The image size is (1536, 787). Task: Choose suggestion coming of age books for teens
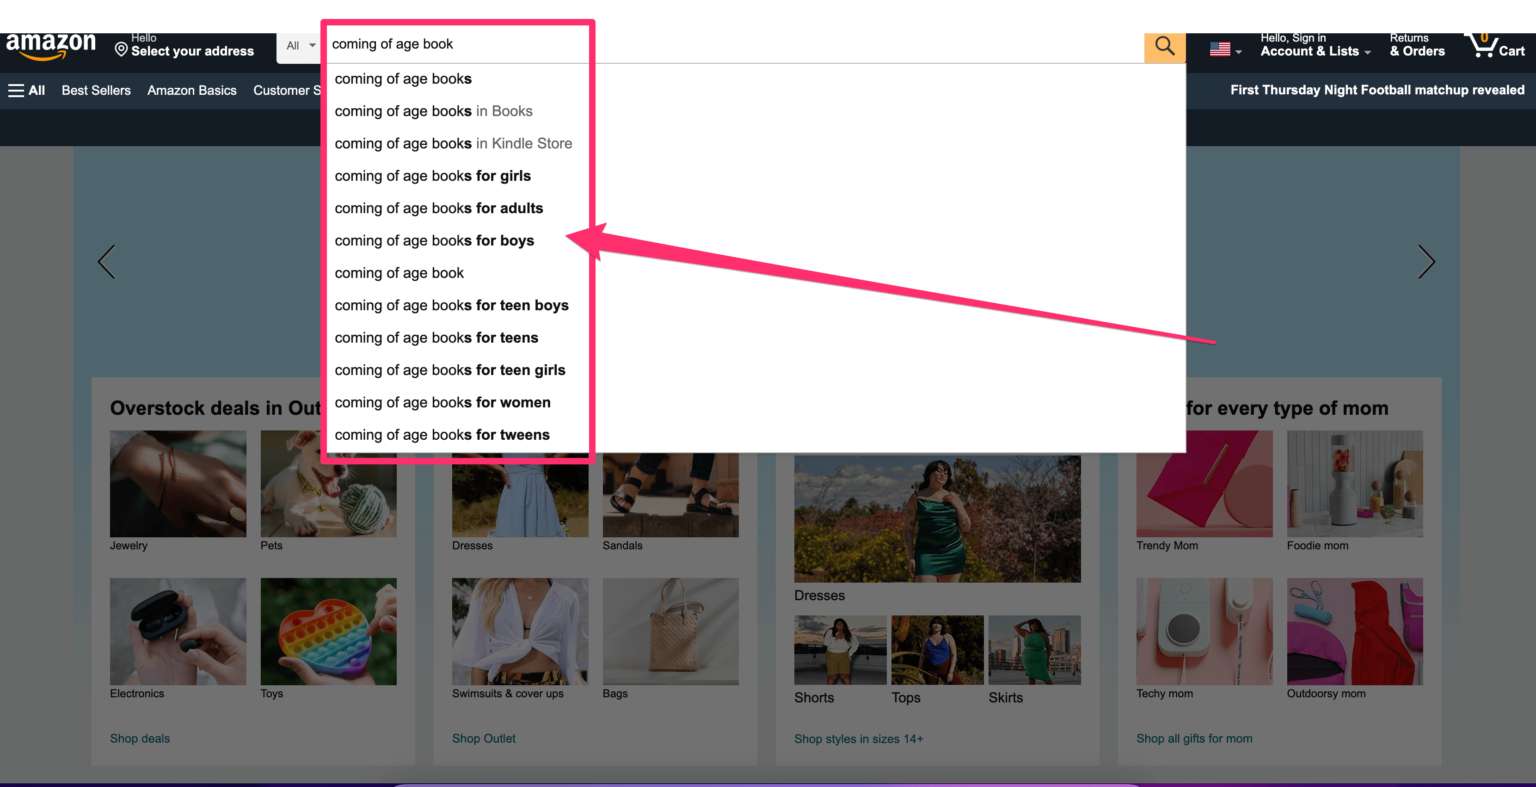pyautogui.click(x=436, y=337)
